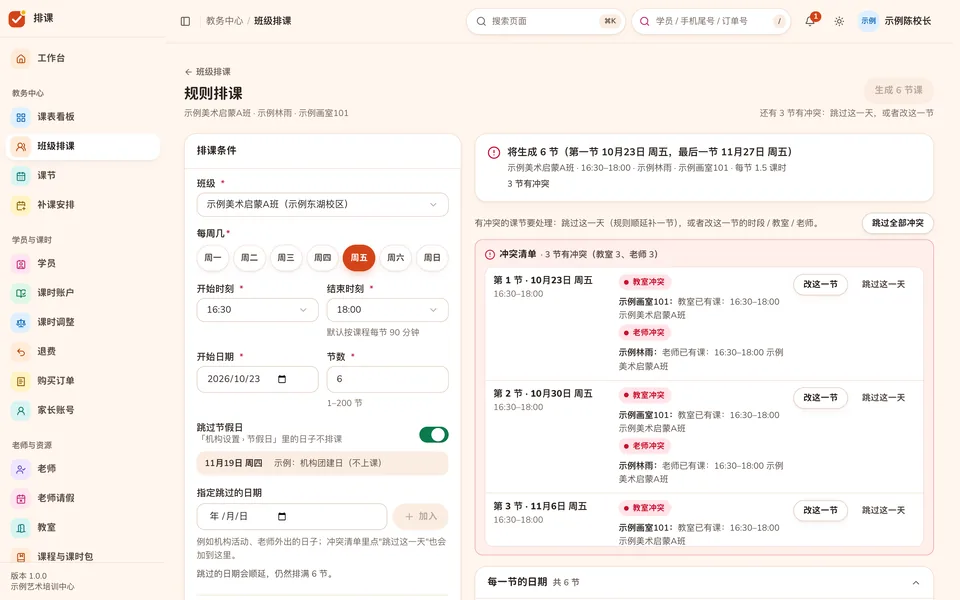Screen dimensions: 960x600
Task: Open 工作台 home icon in sidebar
Action: pyautogui.click(x=21, y=59)
